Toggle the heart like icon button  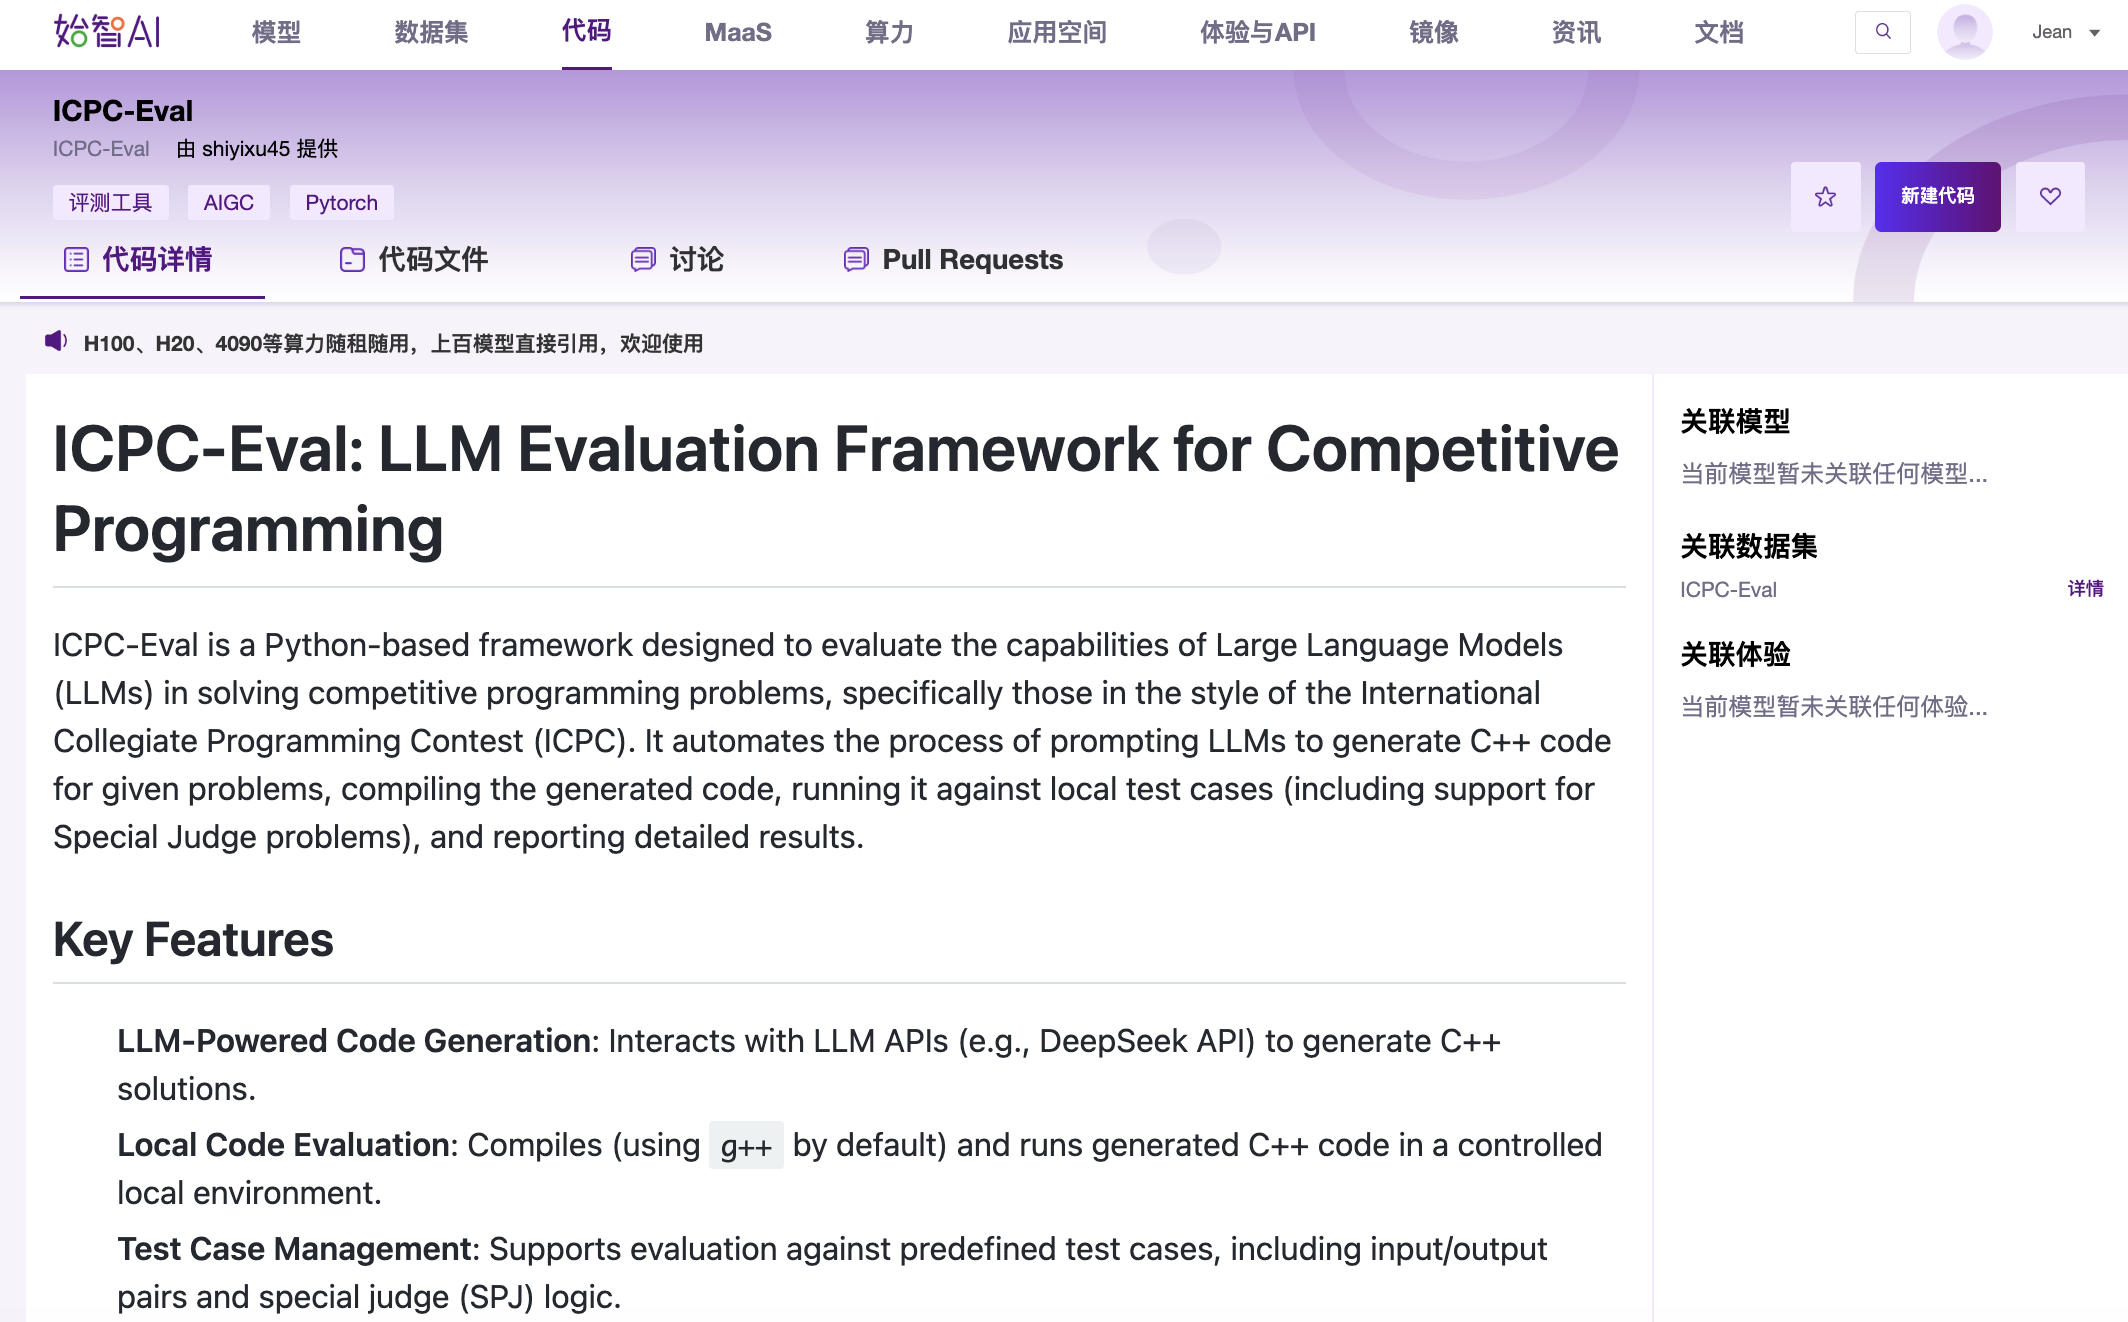pyautogui.click(x=2050, y=197)
